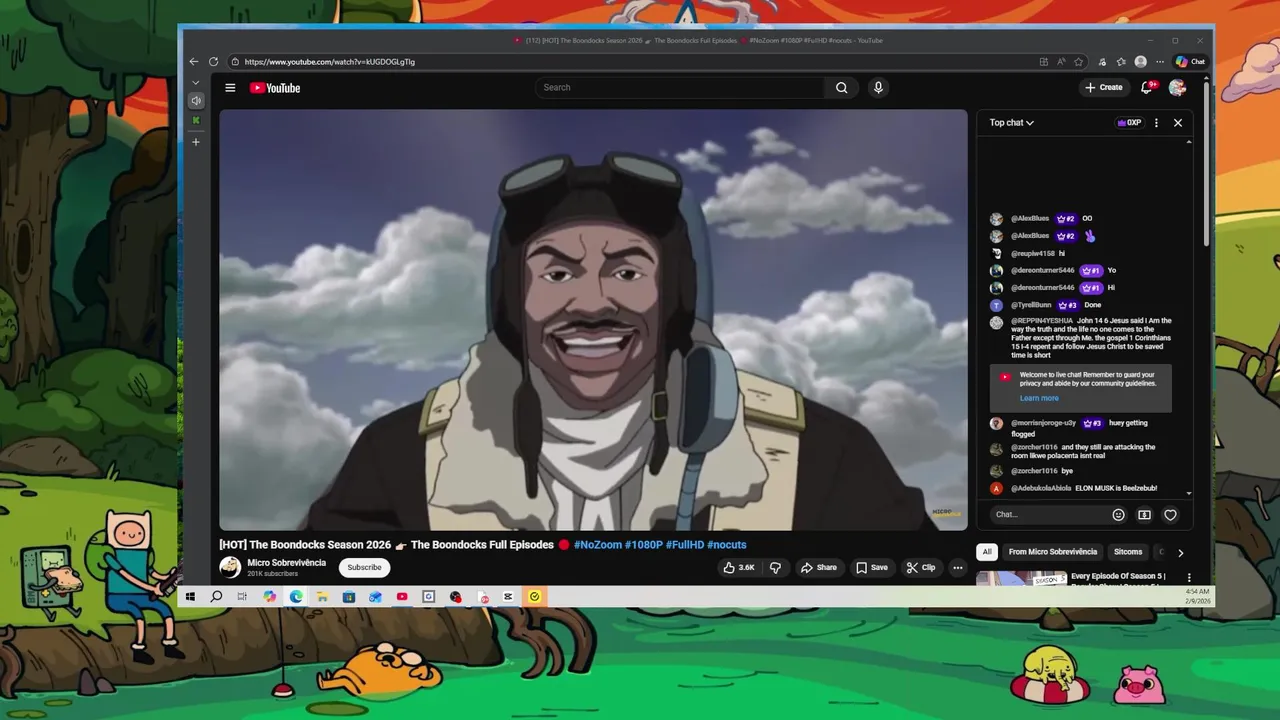
Task: Open Read aloud icon in address bar
Action: pos(1061,62)
